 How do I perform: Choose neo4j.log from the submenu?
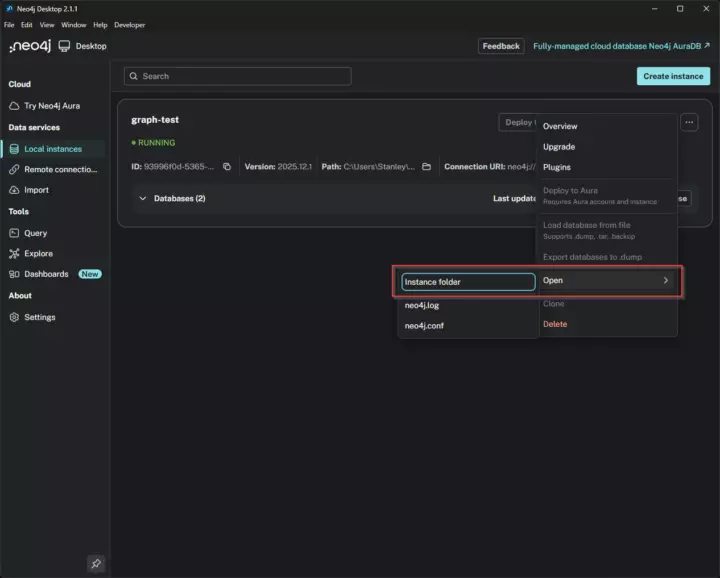422,305
